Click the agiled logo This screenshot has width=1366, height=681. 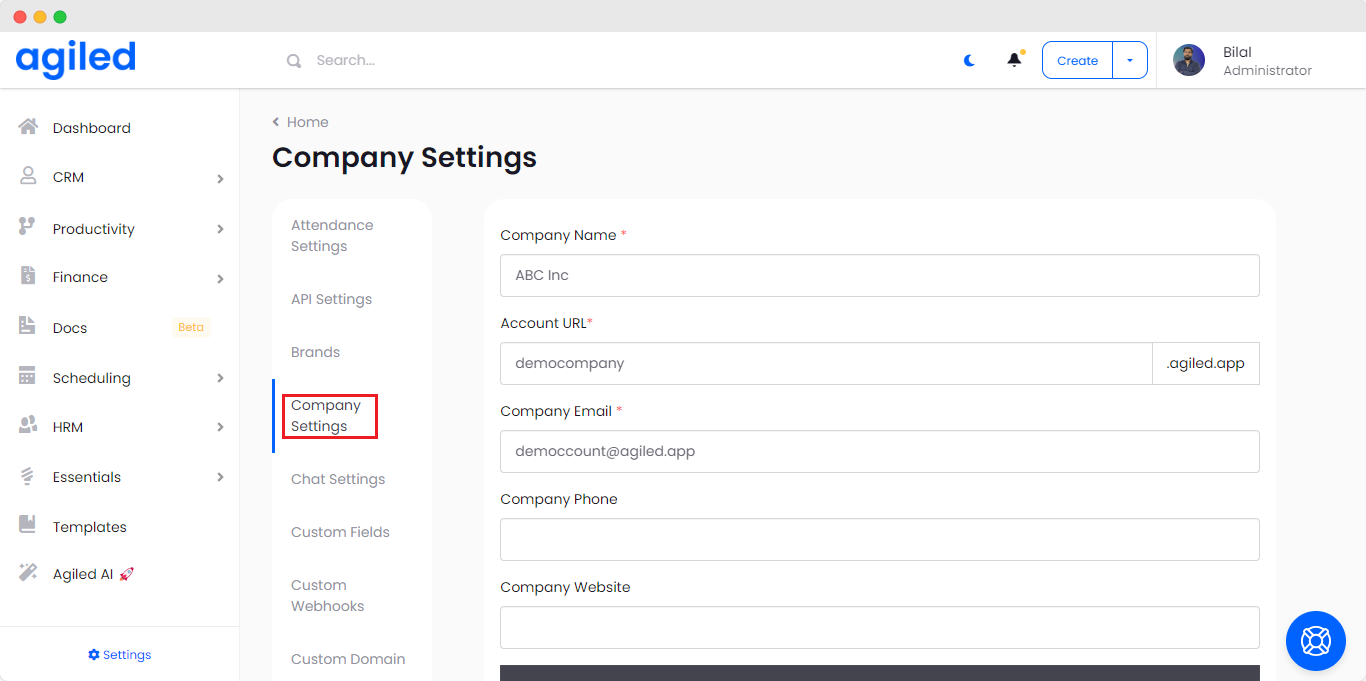[76, 60]
